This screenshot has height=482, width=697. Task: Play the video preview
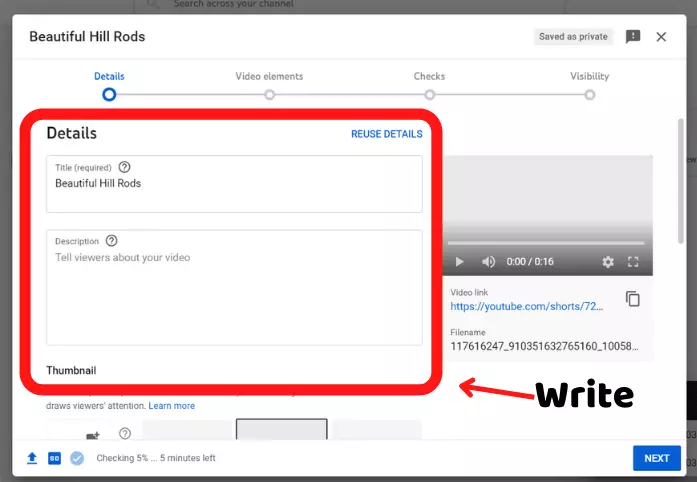[x=460, y=261]
